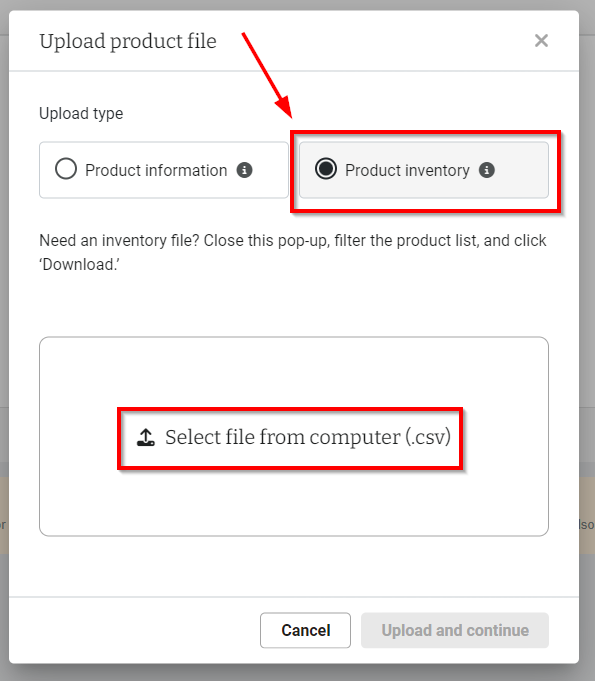Click the 'Need an inventory file?' help text
The height and width of the screenshot is (681, 595).
[x=293, y=252]
